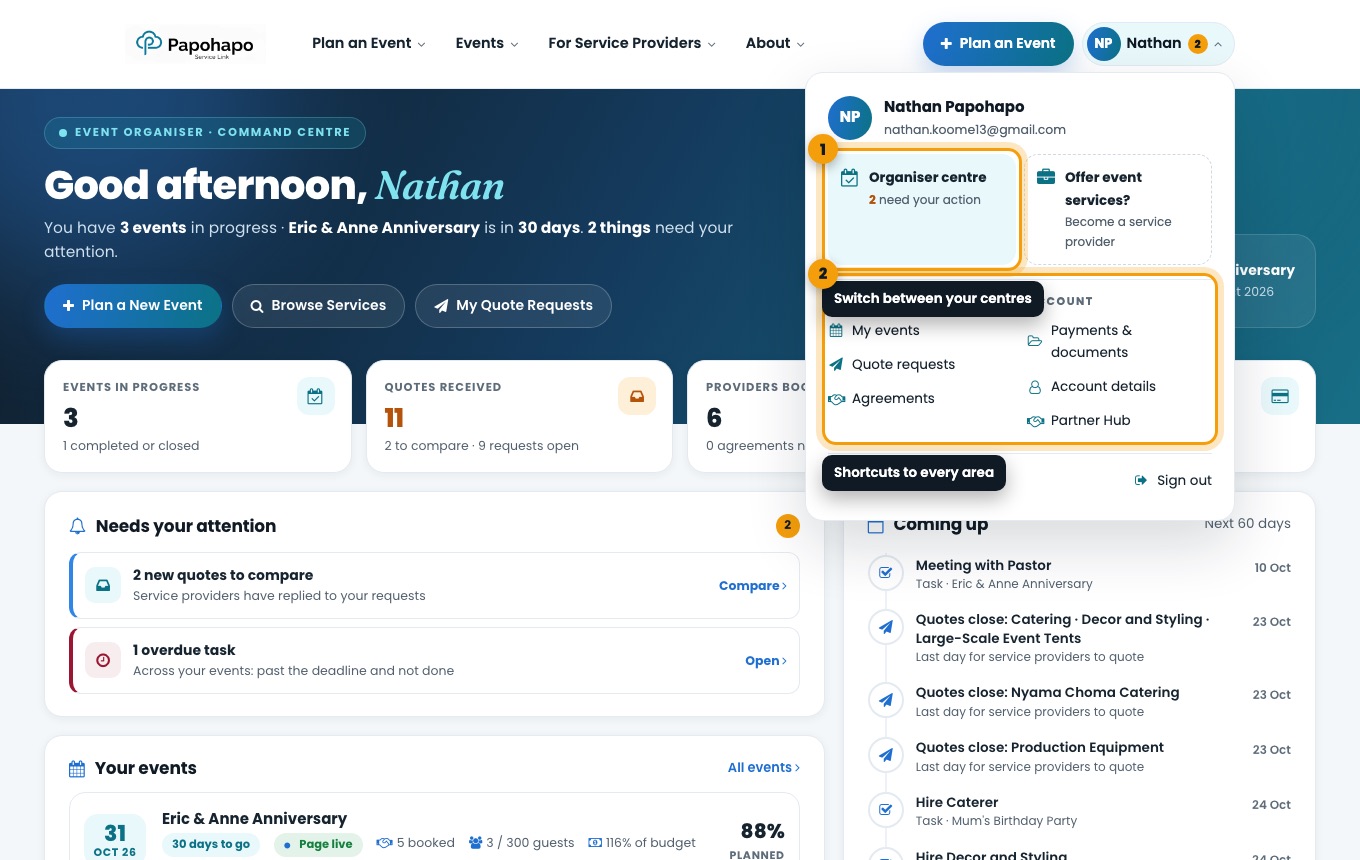Click Plan a New Event button
The image size is (1360, 860).
click(133, 306)
